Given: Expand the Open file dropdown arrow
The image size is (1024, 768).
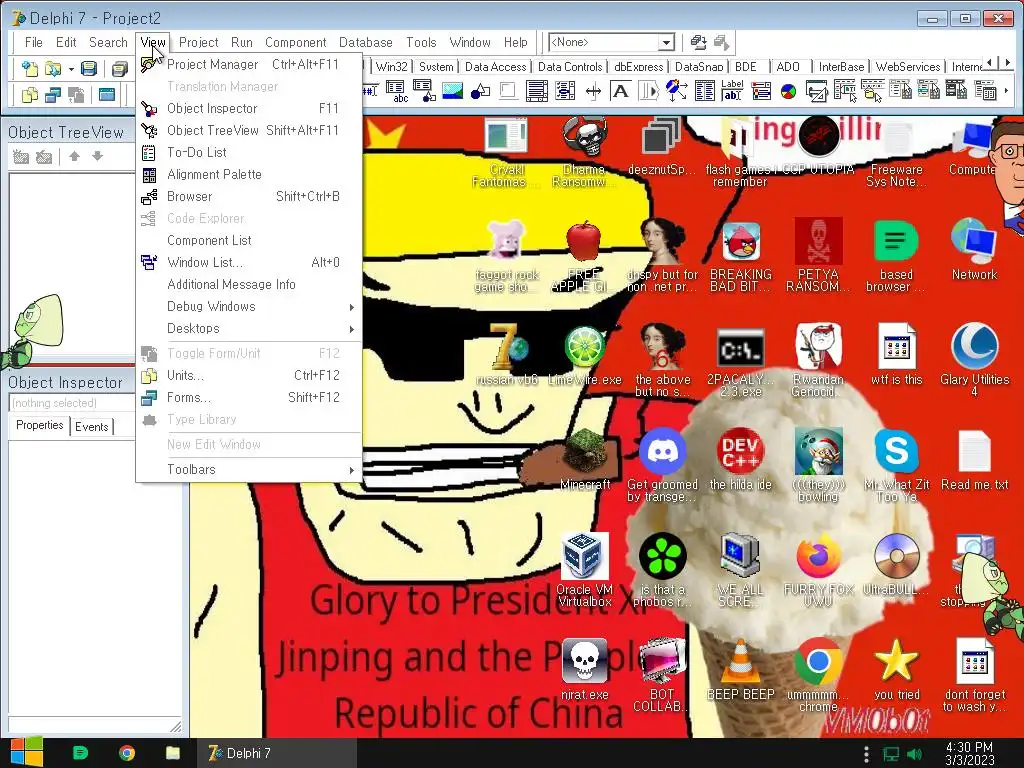Looking at the screenshot, I should point(71,69).
